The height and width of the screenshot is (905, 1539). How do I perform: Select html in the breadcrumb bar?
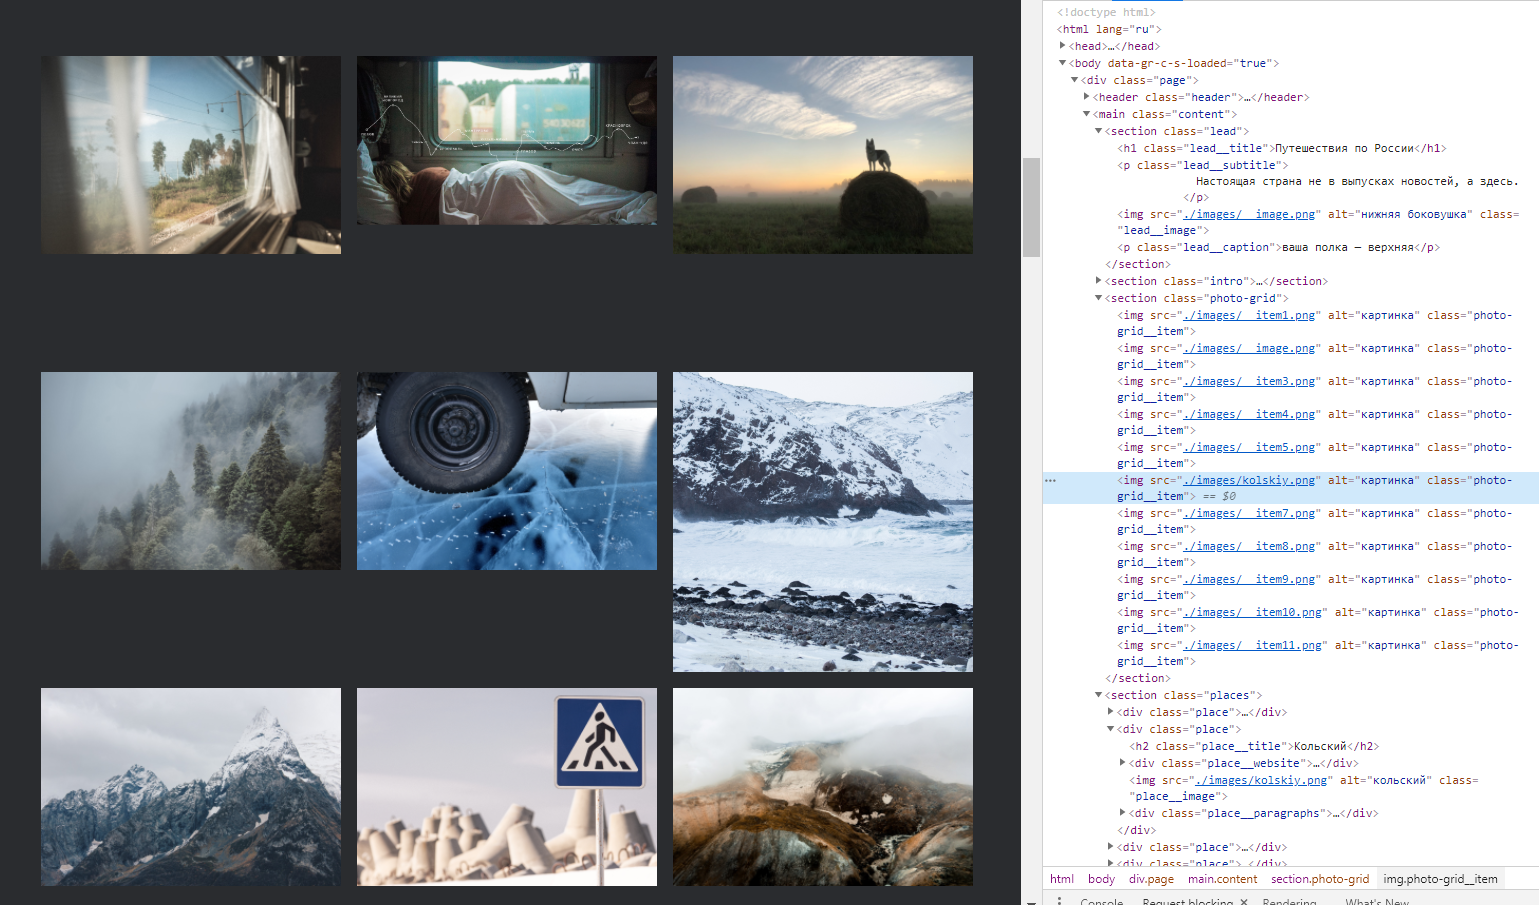[x=1061, y=878]
